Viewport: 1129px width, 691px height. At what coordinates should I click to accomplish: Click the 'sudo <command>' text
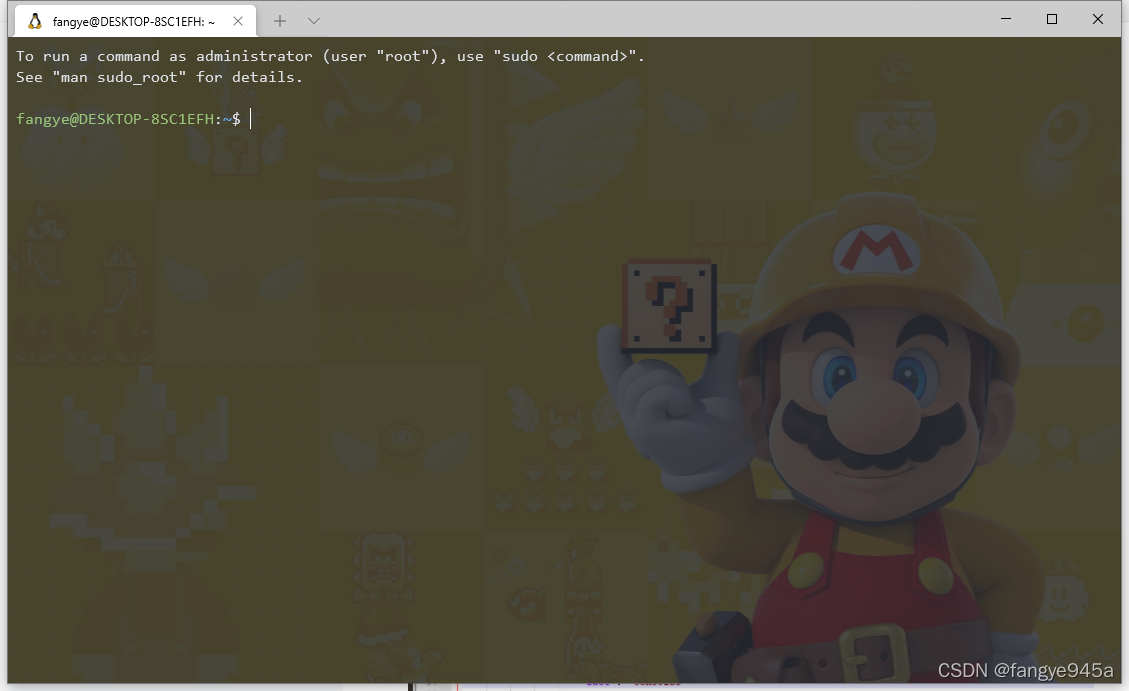565,56
